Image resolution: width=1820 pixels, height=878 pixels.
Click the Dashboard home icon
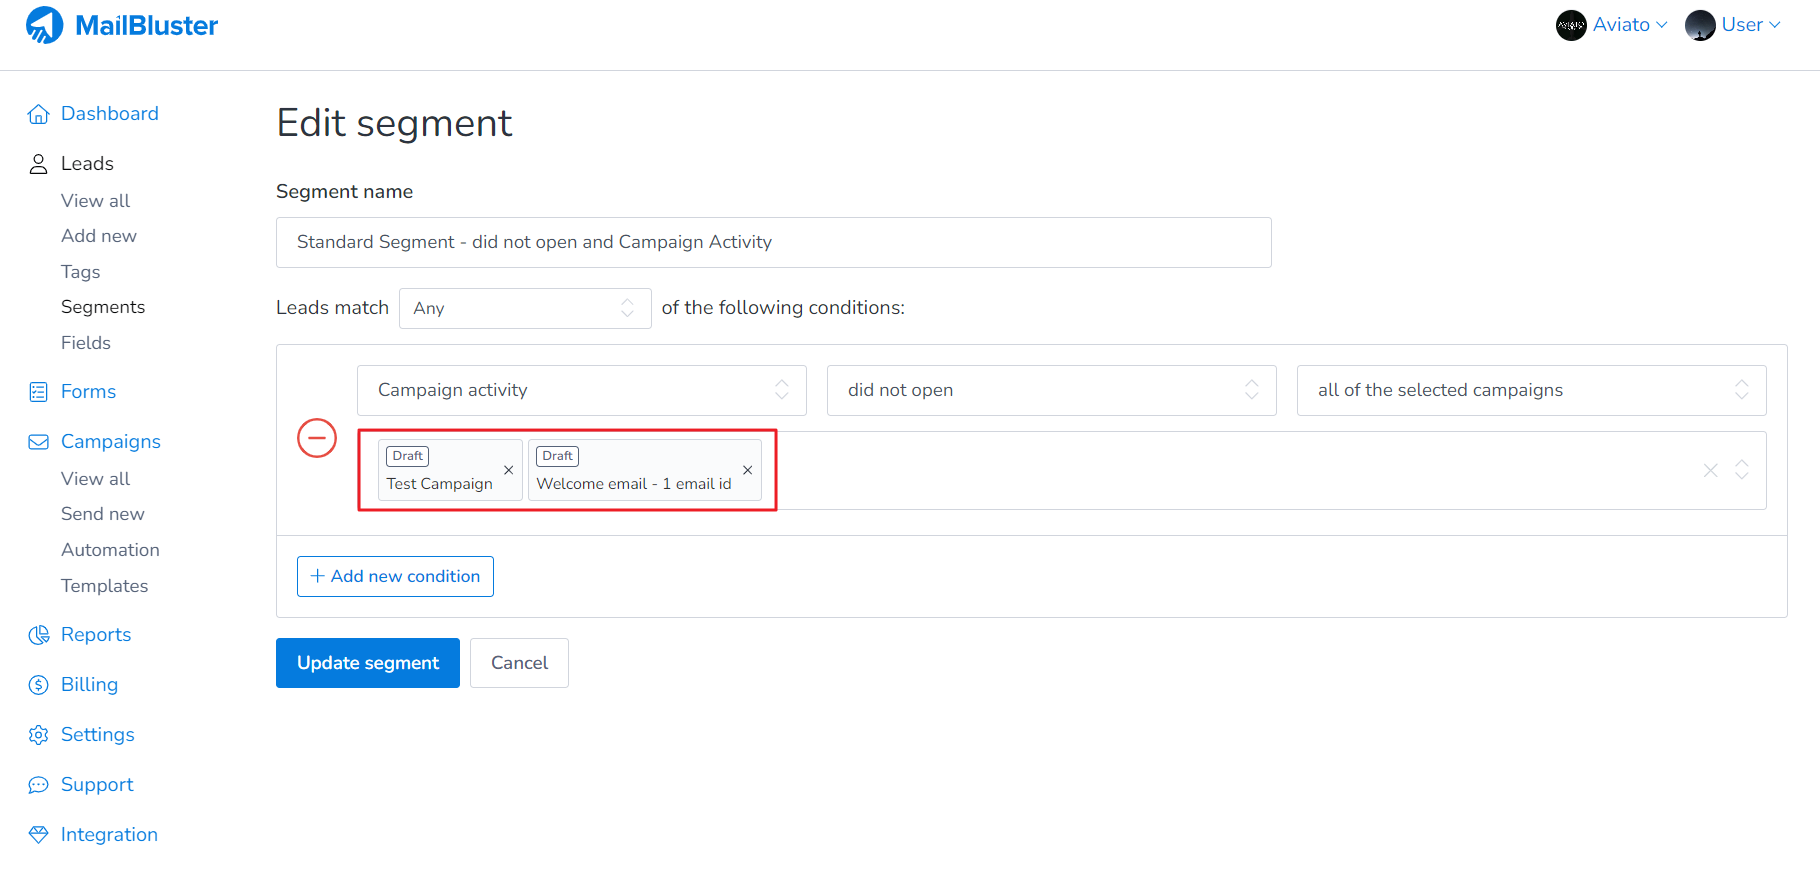[x=38, y=114]
